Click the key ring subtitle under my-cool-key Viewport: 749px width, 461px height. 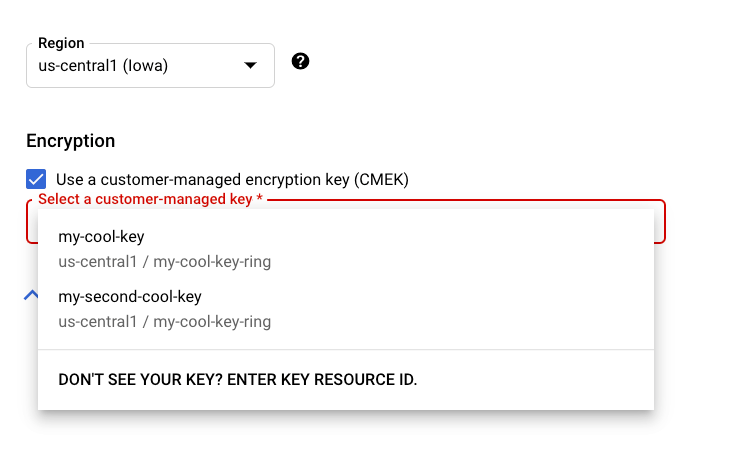point(165,262)
